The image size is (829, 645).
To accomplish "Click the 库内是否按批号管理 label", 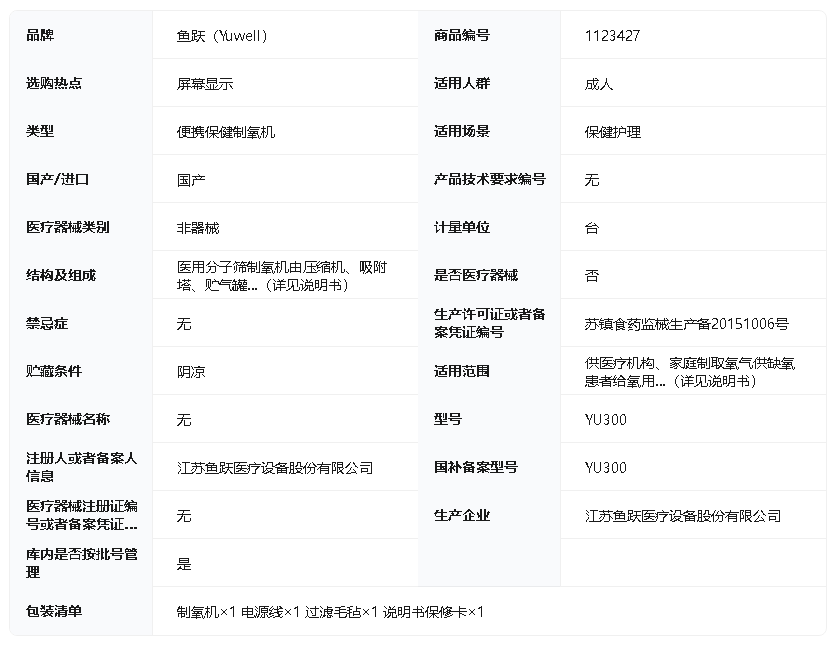I will coord(81,563).
